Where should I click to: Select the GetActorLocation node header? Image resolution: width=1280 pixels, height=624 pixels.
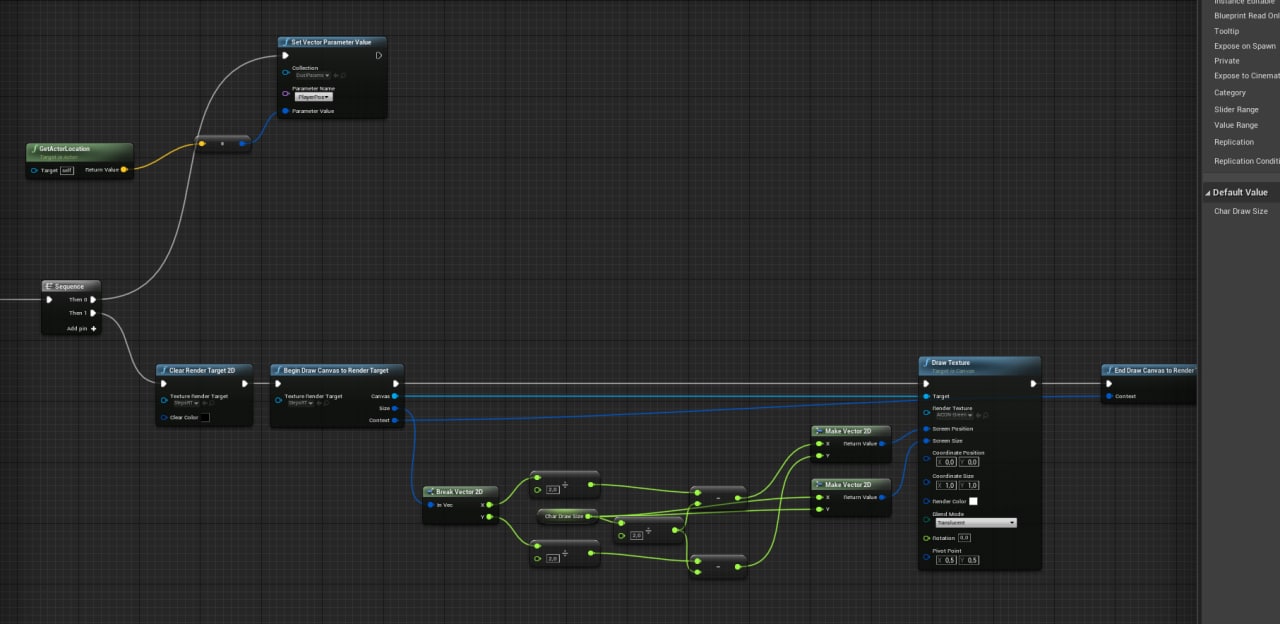(x=79, y=151)
